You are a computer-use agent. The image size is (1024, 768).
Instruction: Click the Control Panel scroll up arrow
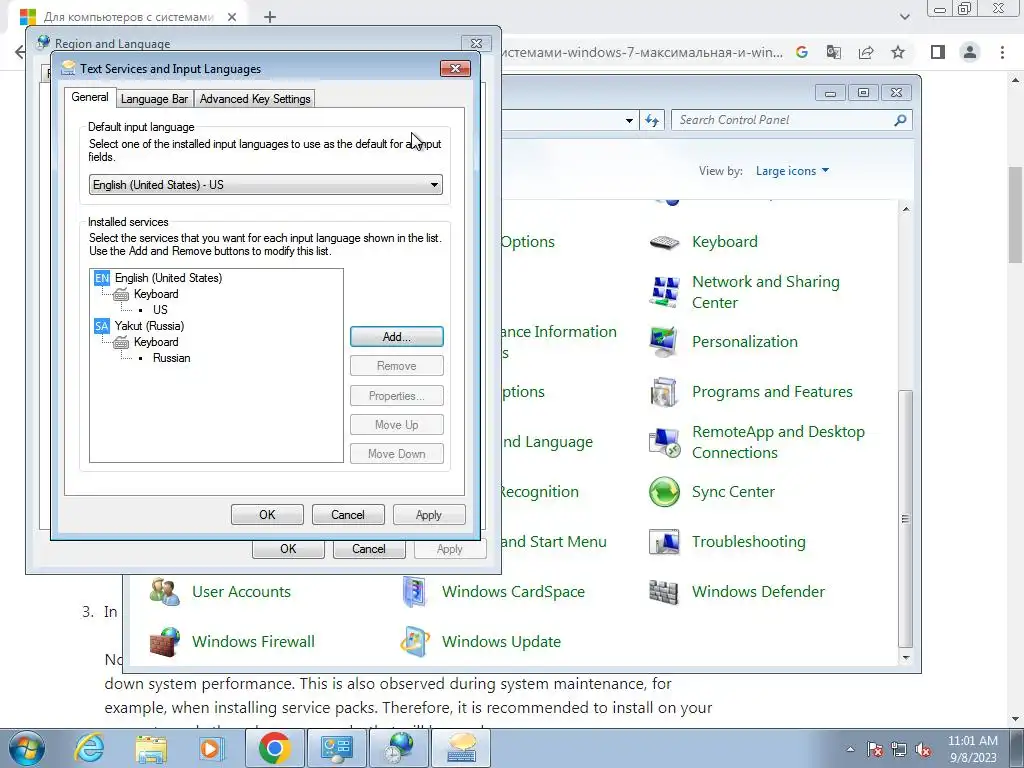(905, 209)
